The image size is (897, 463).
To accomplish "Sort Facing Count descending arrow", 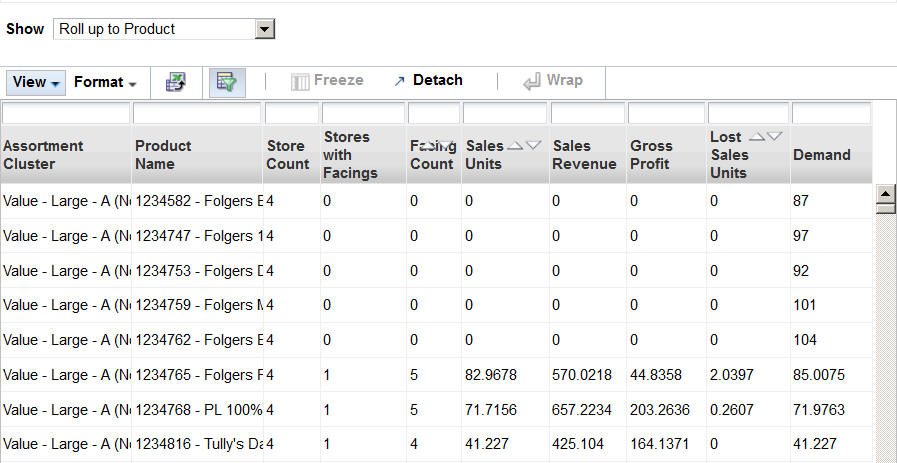I will 447,146.
